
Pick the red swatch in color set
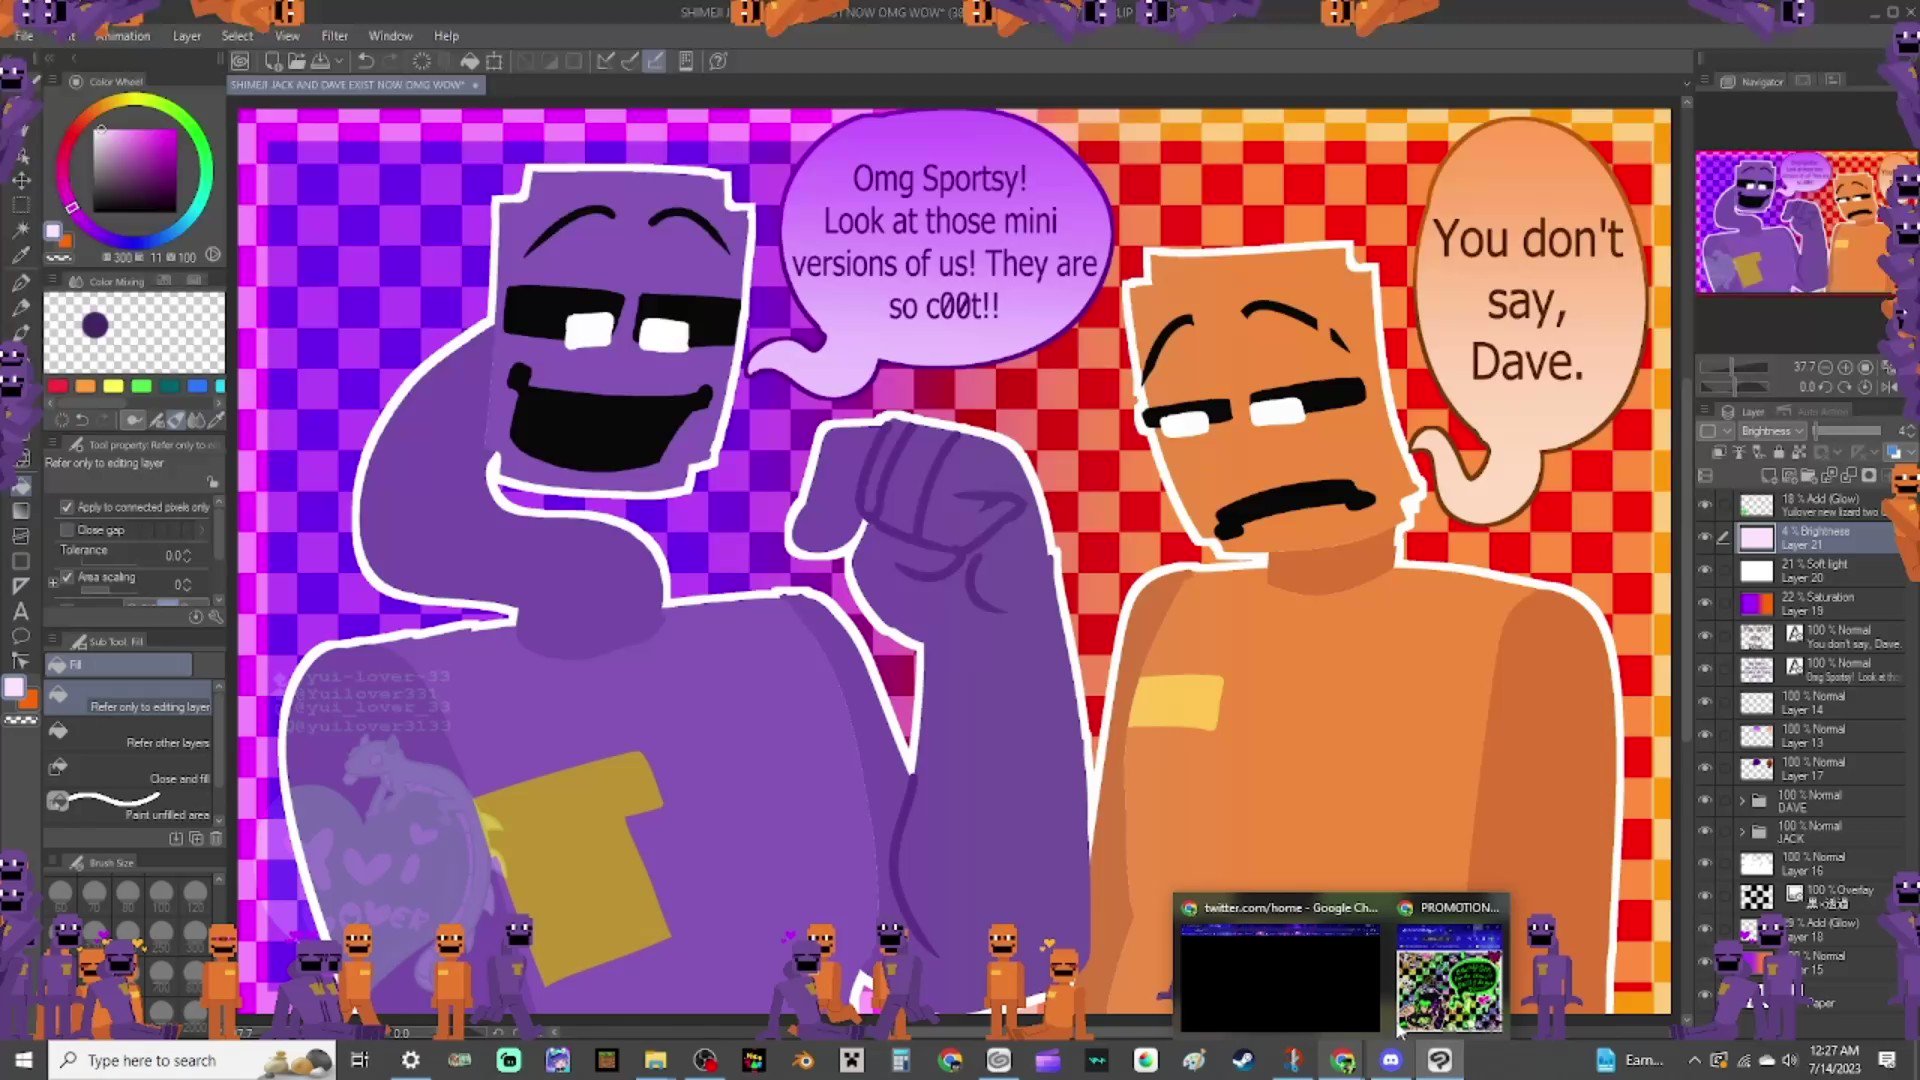coord(58,387)
